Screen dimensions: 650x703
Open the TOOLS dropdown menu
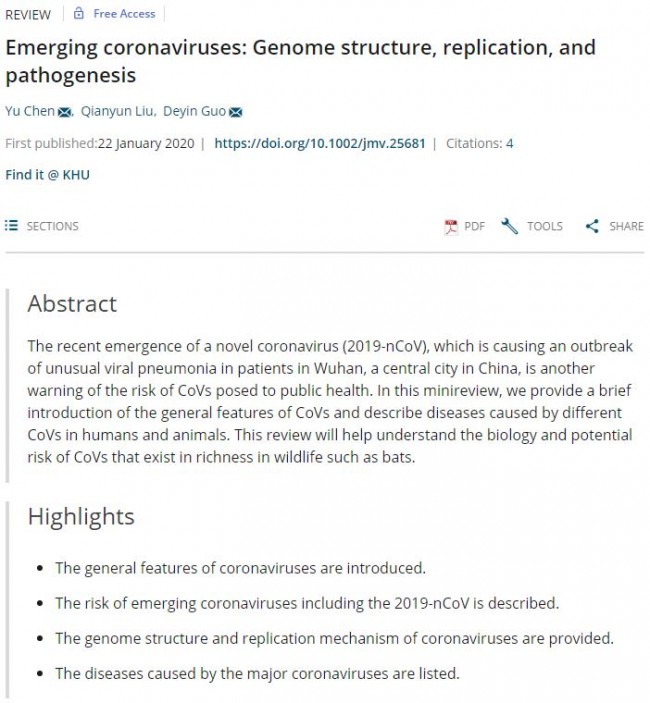[x=544, y=226]
